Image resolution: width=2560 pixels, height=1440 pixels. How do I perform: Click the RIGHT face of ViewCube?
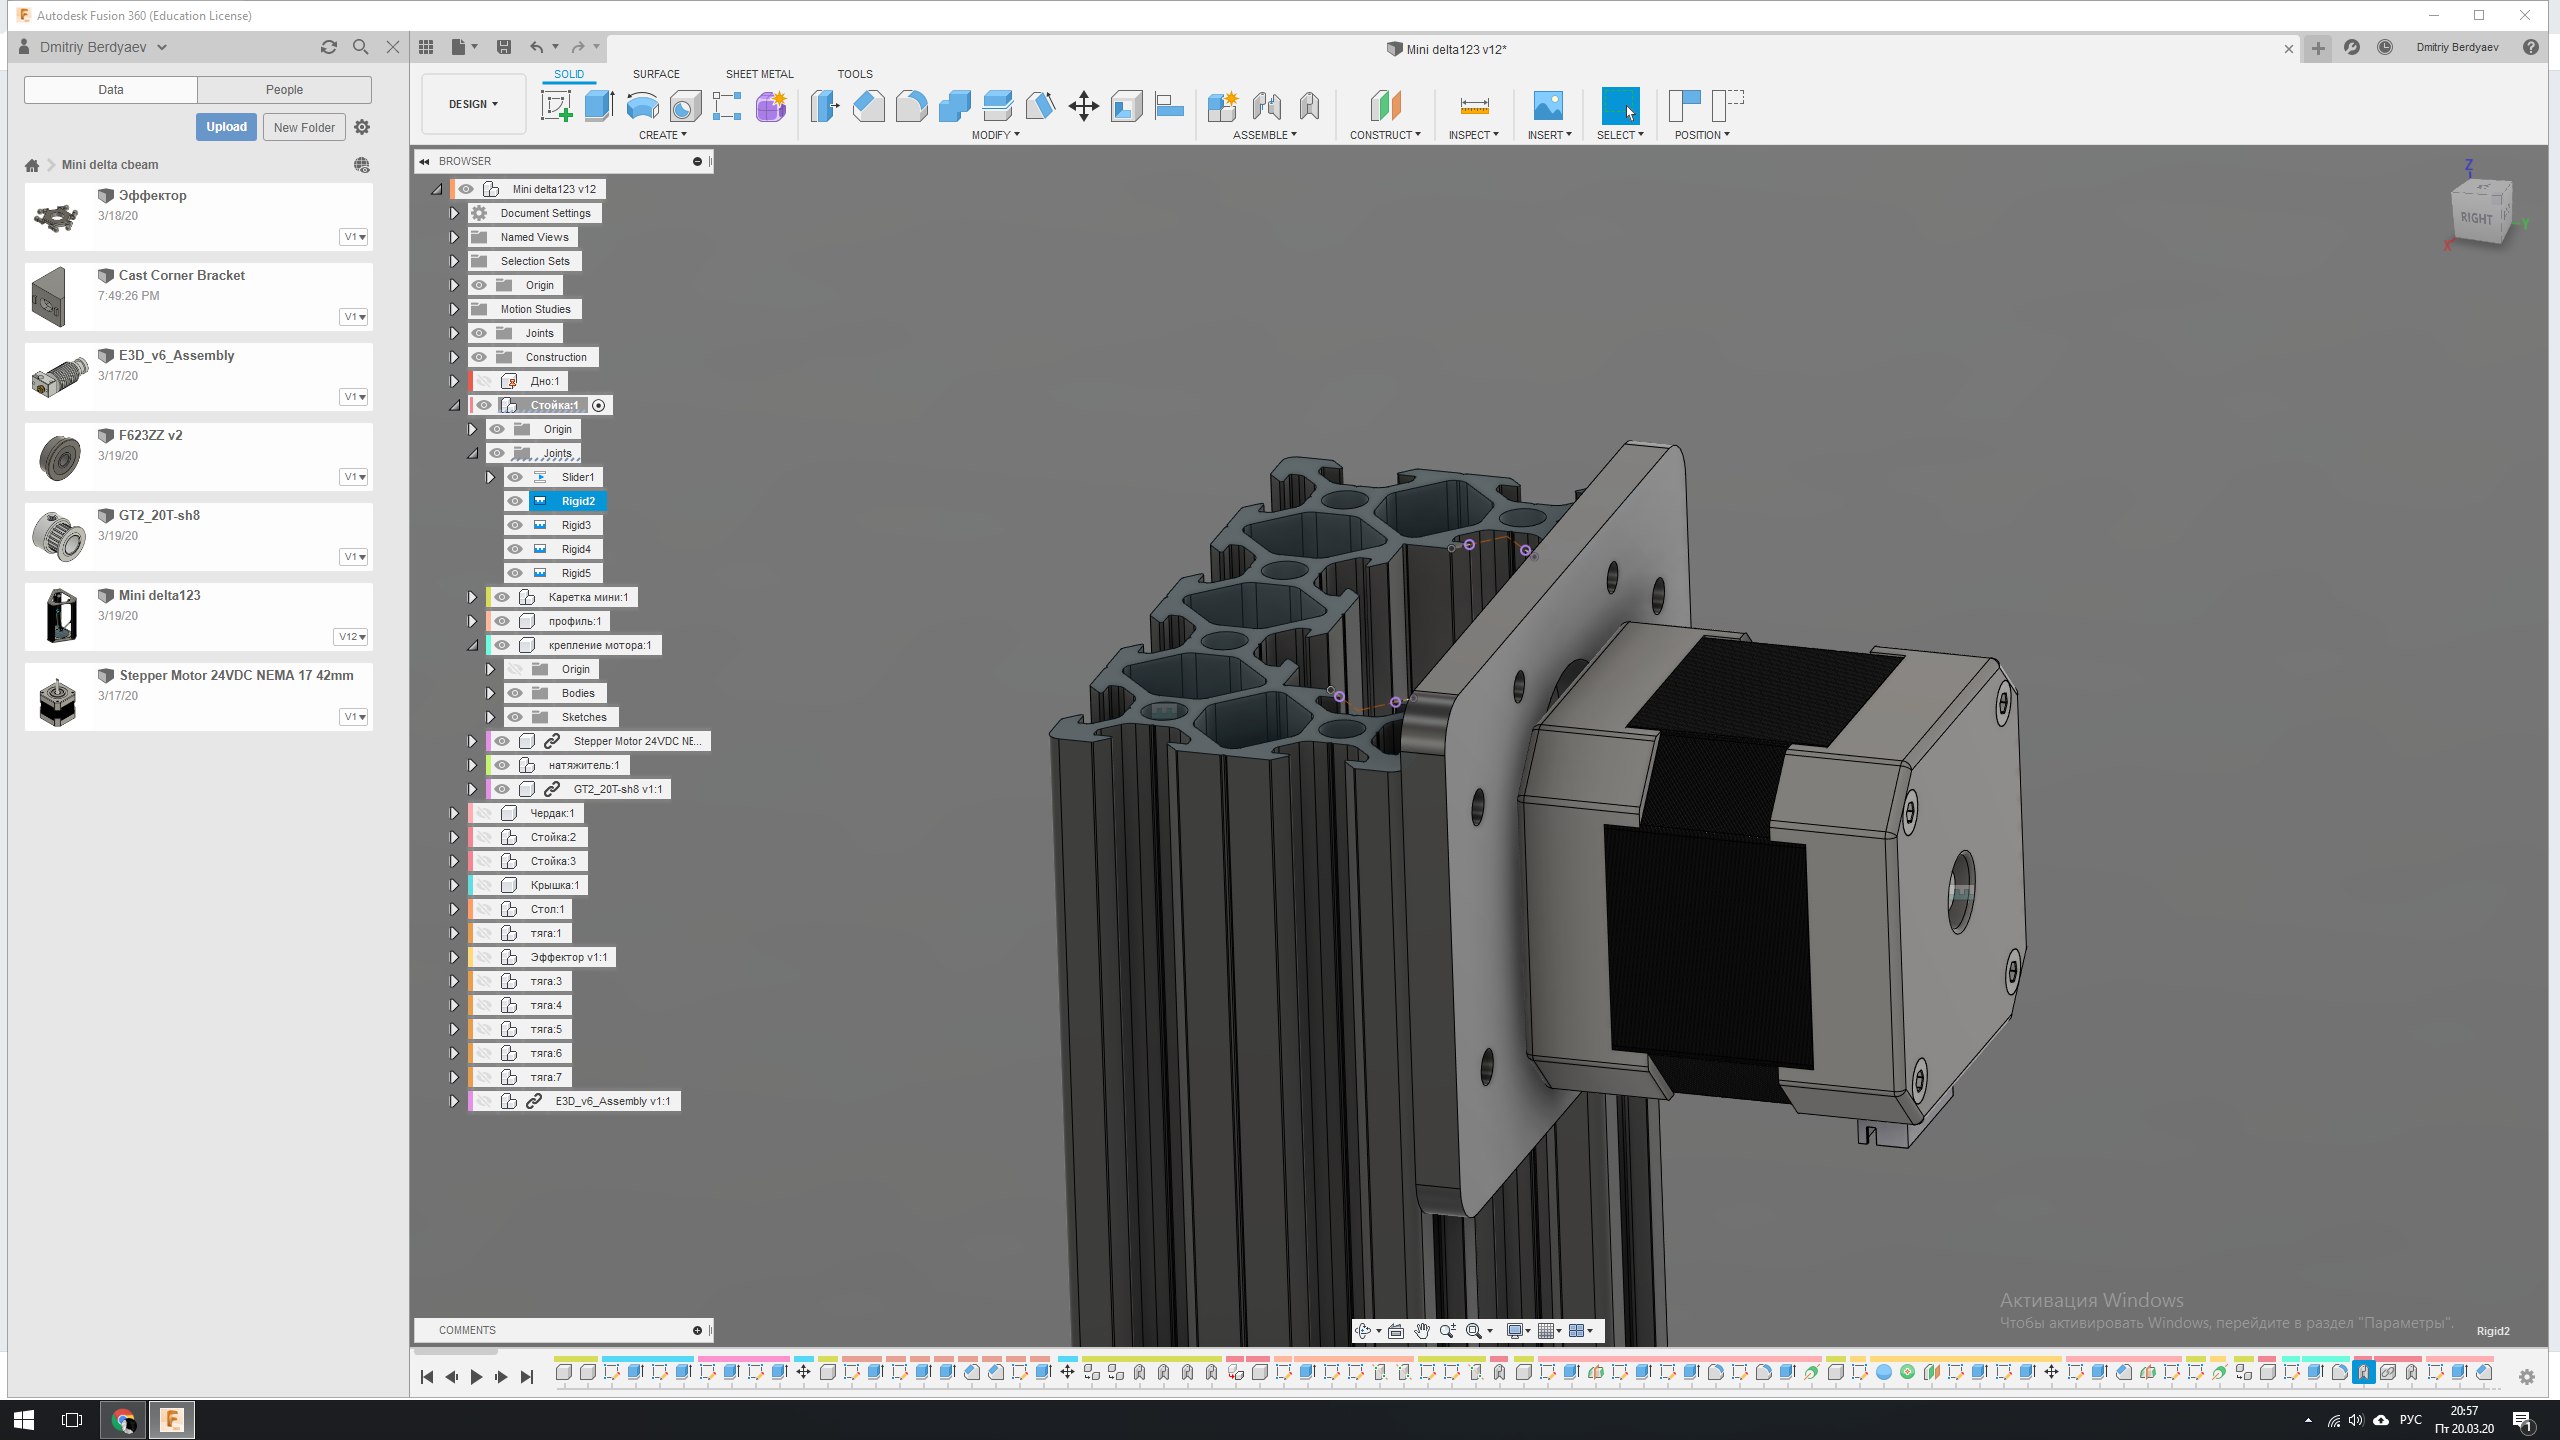pyautogui.click(x=2477, y=217)
